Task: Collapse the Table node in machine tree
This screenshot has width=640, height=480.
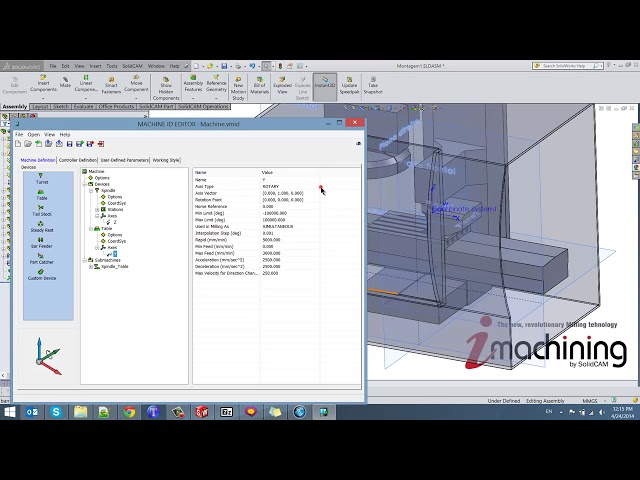Action: (x=91, y=229)
